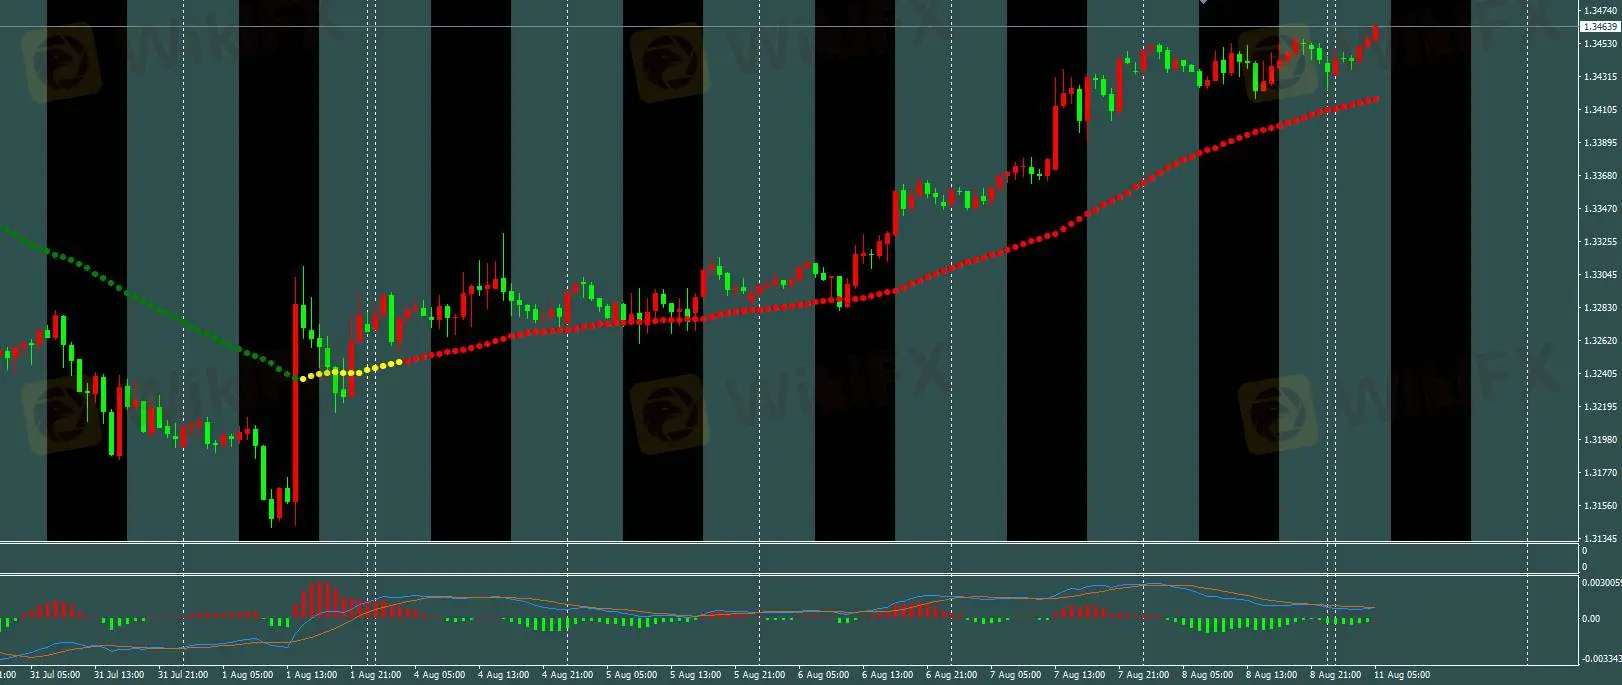Image resolution: width=1622 pixels, height=685 pixels.
Task: Click the 1.31560 price axis label
Action: (1601, 505)
